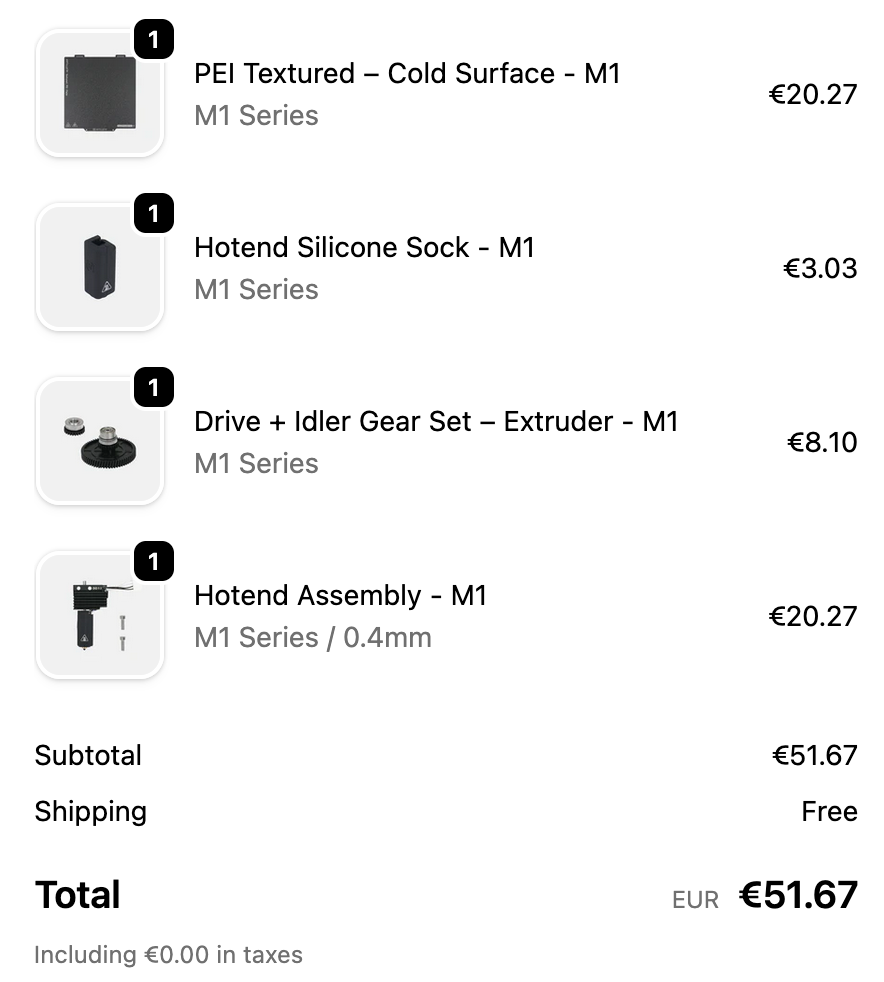The height and width of the screenshot is (982, 884).
Task: Click the €8.10 Gear Set price
Action: (822, 442)
